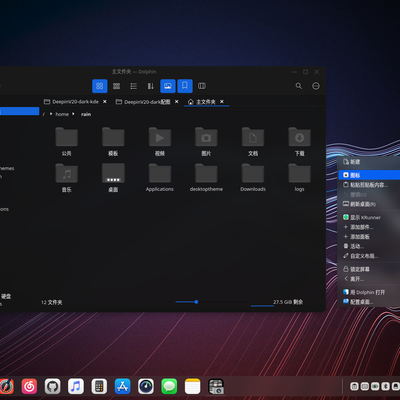The image size is (400, 400).
Task: Select the 视频 videos folder
Action: pos(160,141)
